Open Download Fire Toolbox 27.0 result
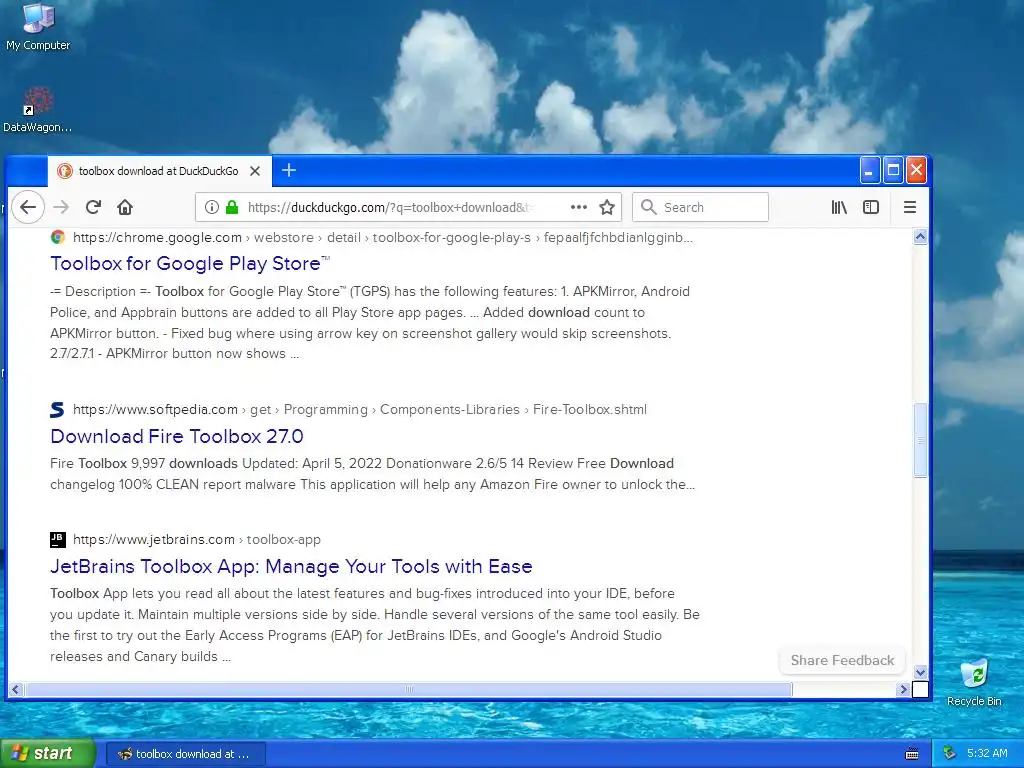1024x768 pixels. coord(177,436)
